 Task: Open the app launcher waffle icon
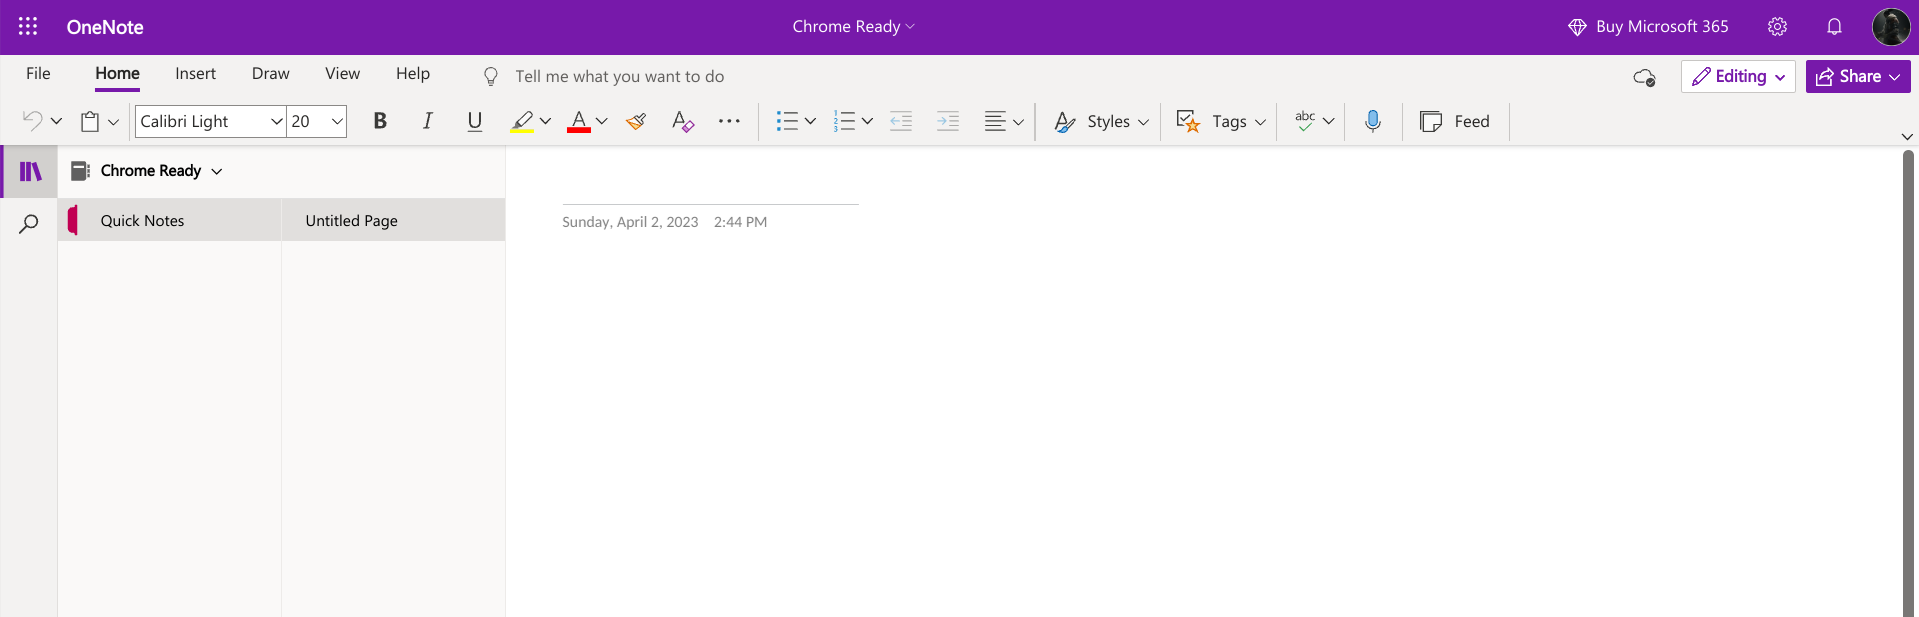click(x=28, y=27)
